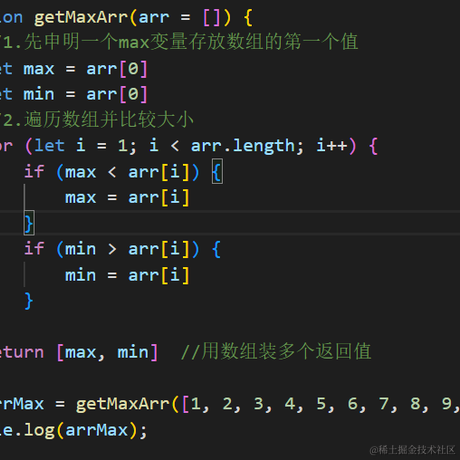Screen dimensions: 460x460
Task: Click the comment '1.先申明一个max变量存放数组的第一个值'
Action: click(180, 42)
